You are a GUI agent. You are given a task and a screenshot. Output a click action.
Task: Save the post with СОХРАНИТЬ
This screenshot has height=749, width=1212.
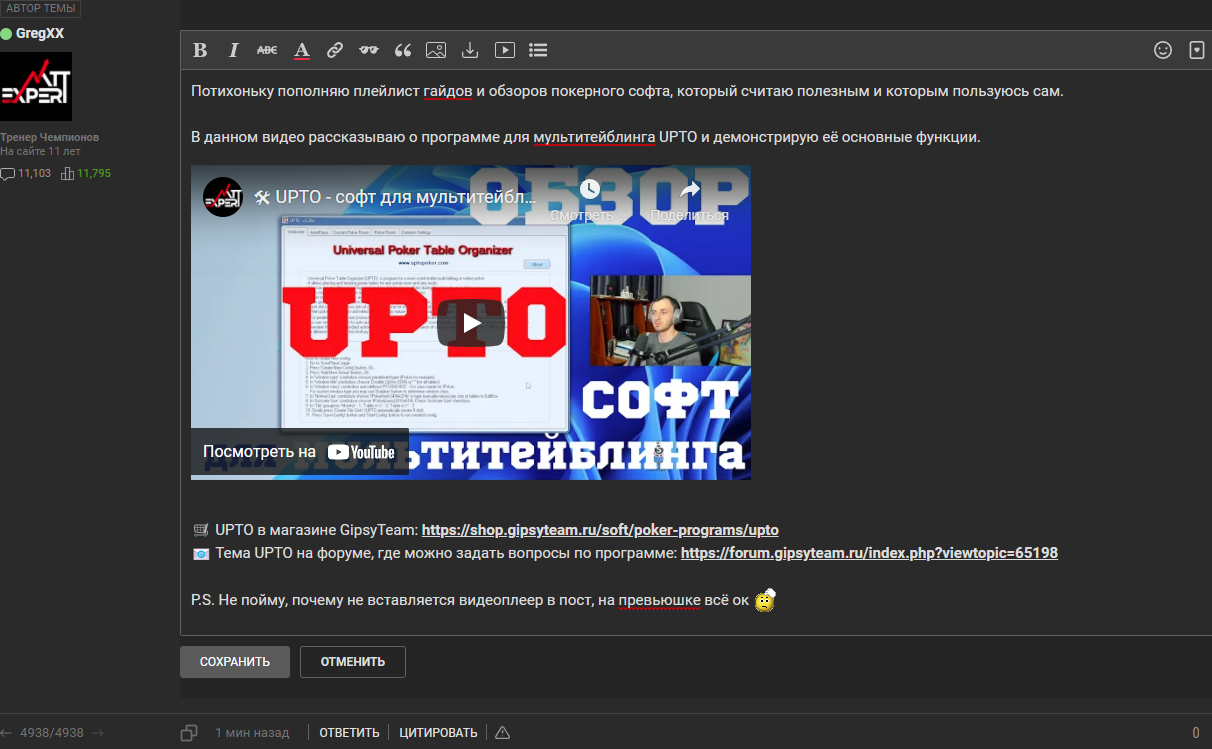point(235,662)
